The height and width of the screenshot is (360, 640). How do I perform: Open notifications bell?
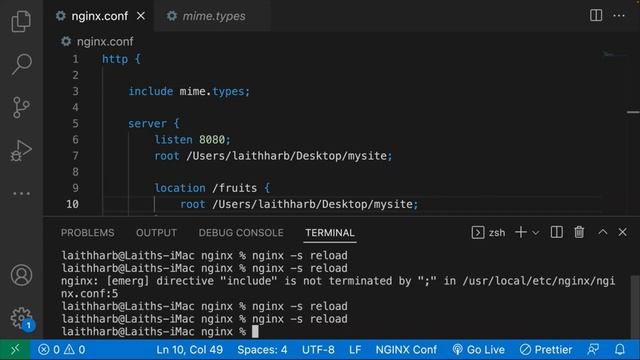[620, 349]
